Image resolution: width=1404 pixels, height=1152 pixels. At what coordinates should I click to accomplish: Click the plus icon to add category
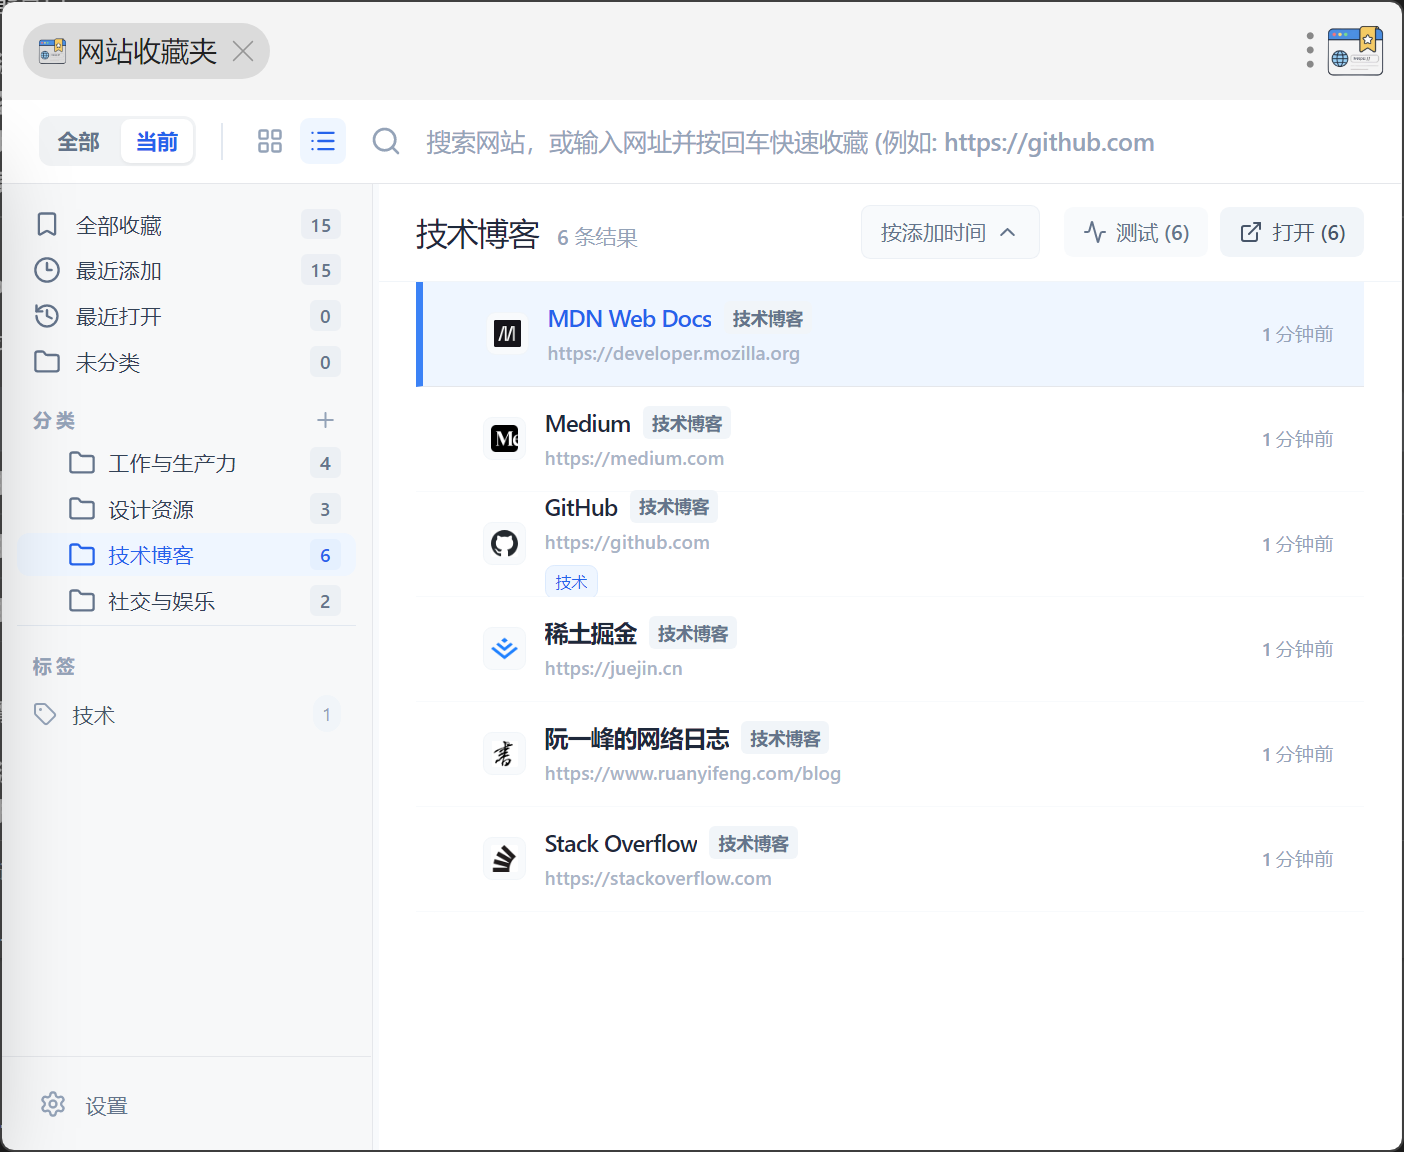(x=325, y=420)
